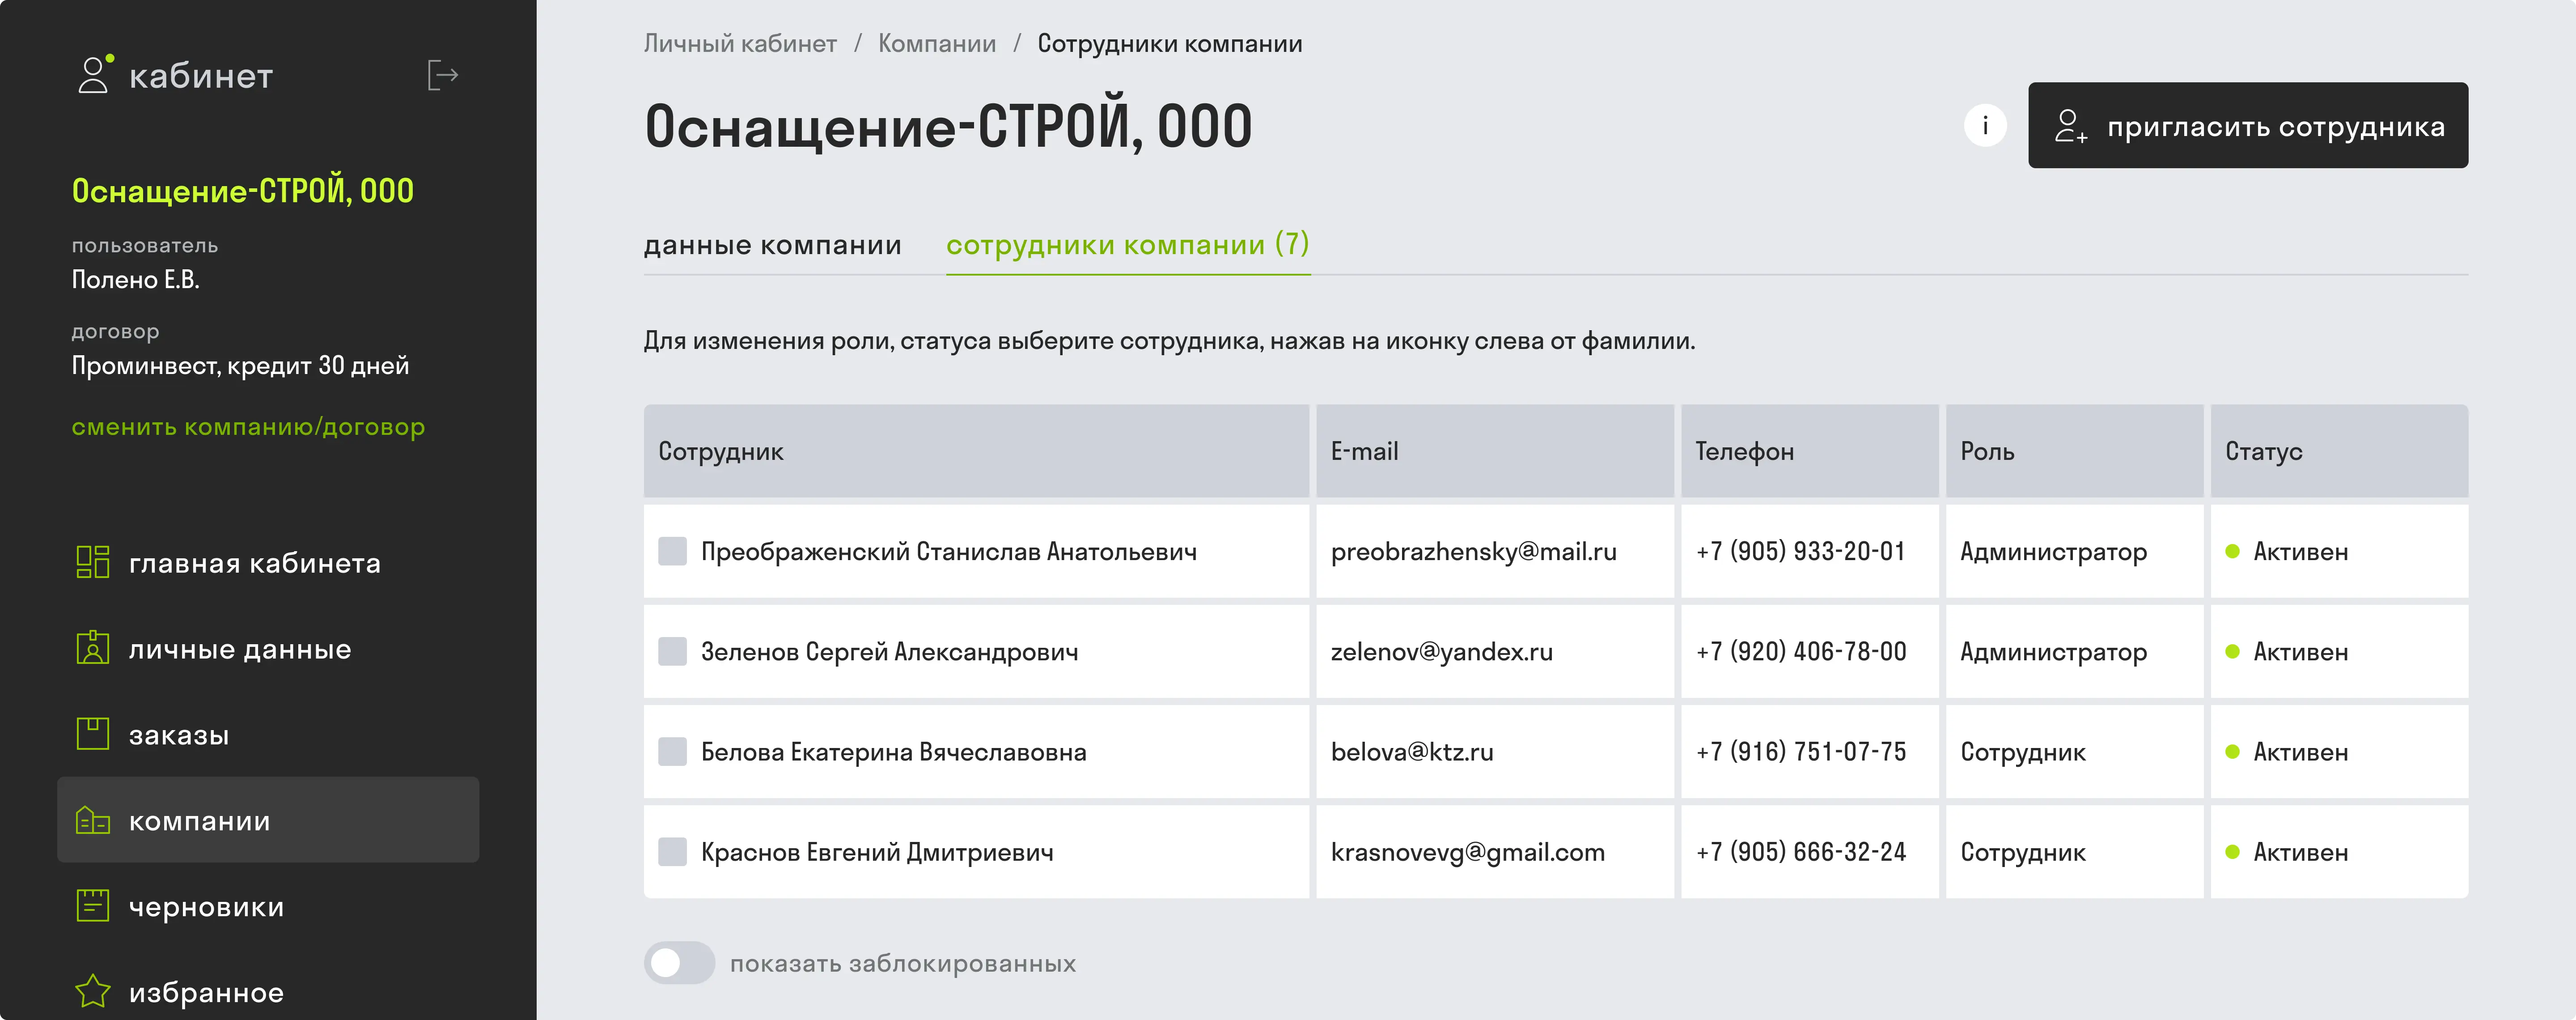The height and width of the screenshot is (1020, 2576).
Task: Click user name Полено Е.В.
Action: [x=135, y=280]
